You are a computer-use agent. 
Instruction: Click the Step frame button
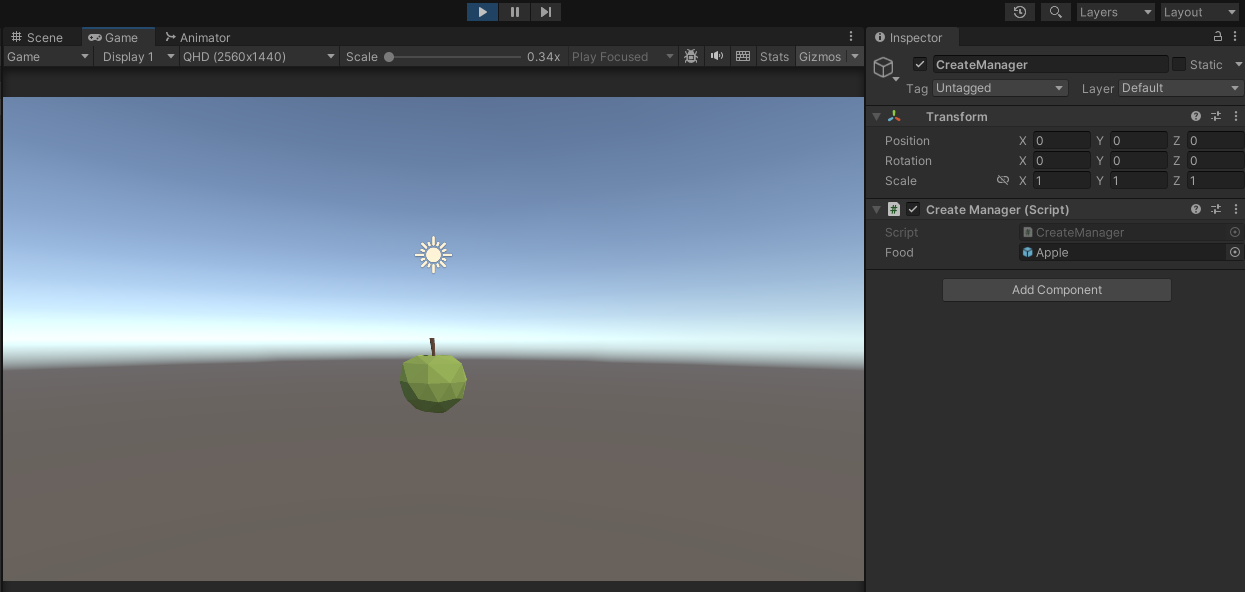click(x=545, y=12)
